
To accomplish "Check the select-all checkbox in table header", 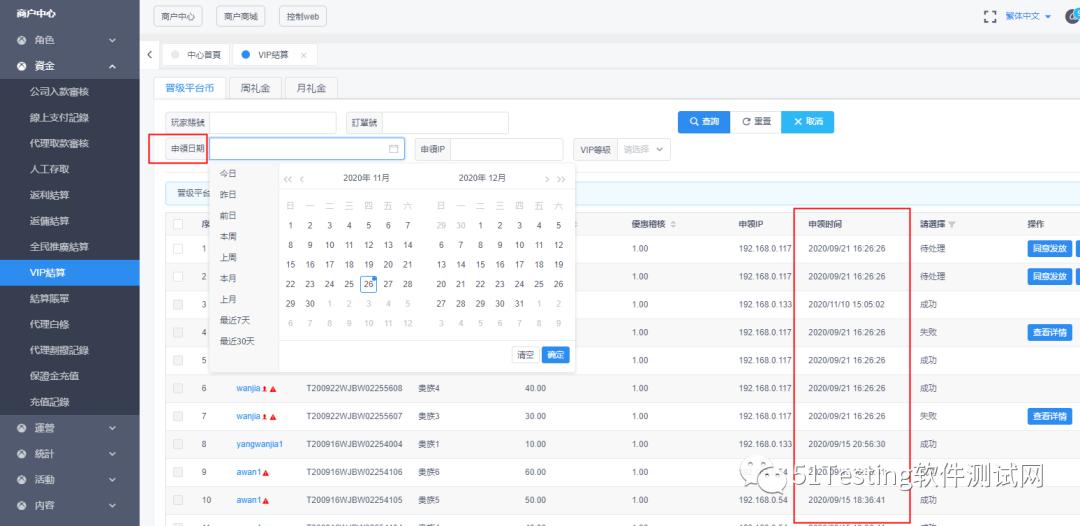I will pos(178,224).
